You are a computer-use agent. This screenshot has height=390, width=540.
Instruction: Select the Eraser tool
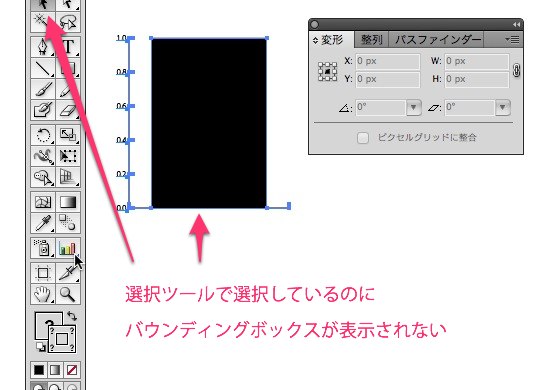tap(68, 110)
